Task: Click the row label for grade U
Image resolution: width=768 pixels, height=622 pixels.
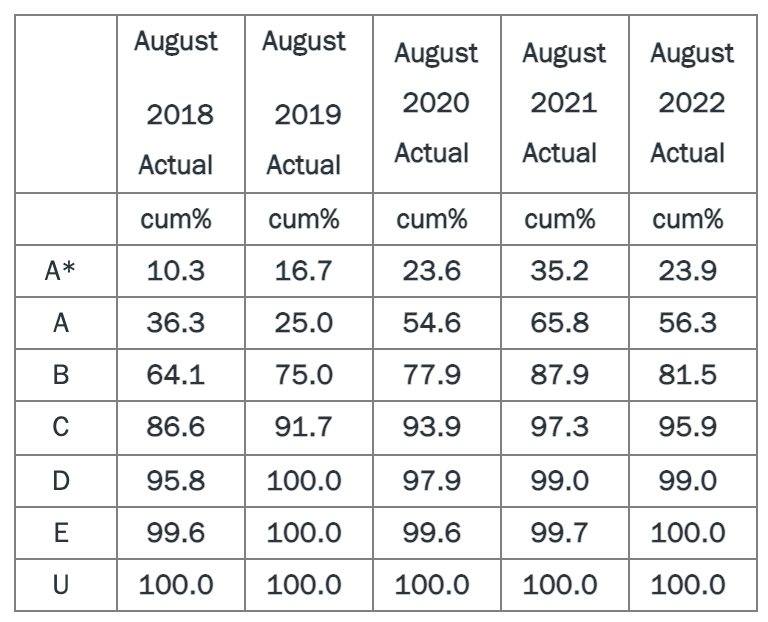Action: point(60,583)
